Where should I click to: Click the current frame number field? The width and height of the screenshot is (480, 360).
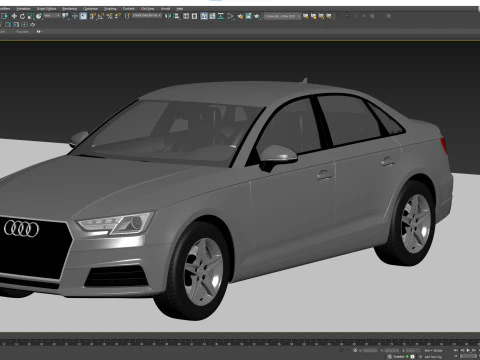pyautogui.click(x=468, y=356)
